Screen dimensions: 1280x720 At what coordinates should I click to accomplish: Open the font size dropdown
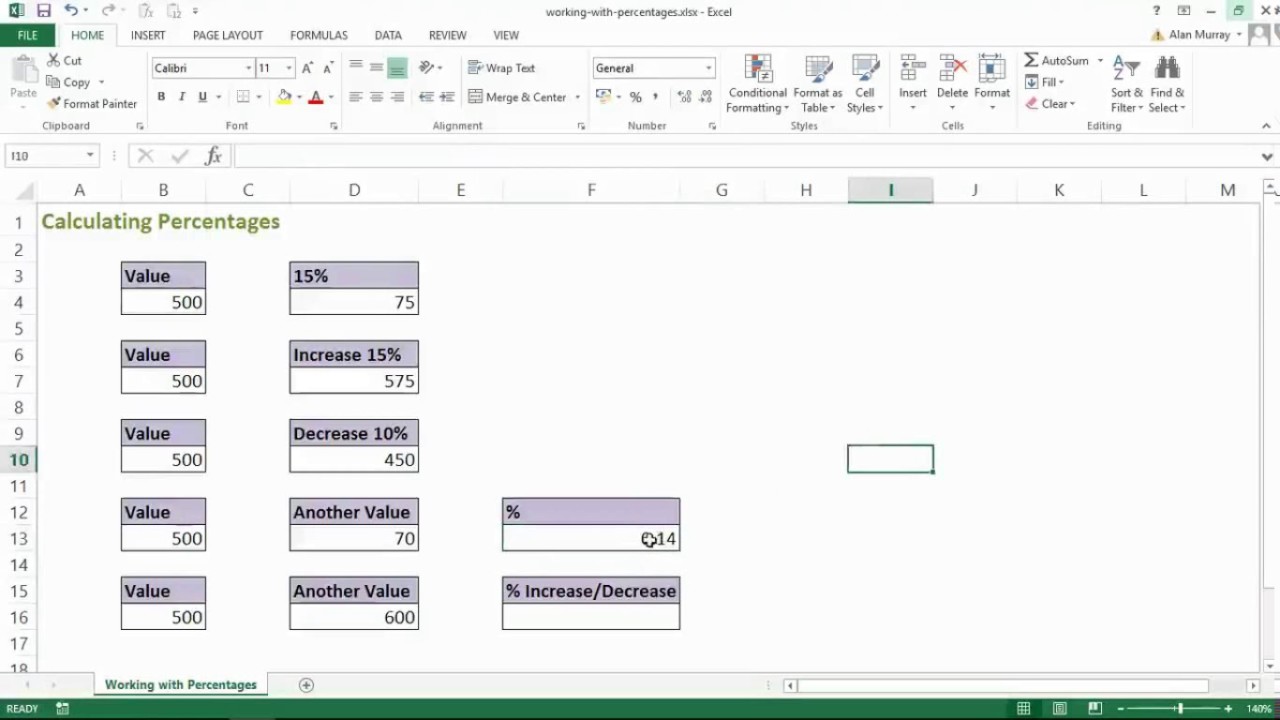point(289,68)
